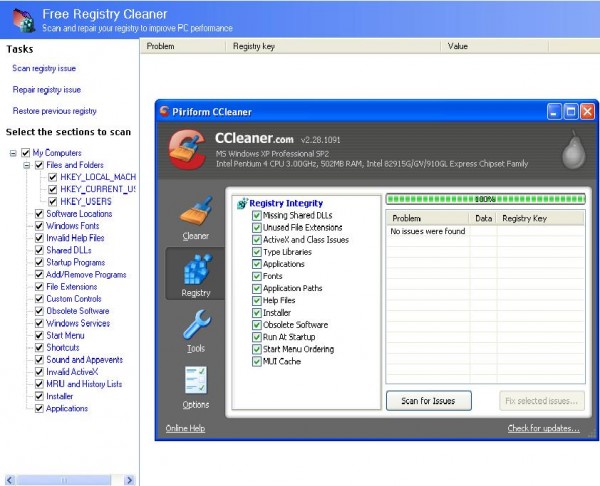The width and height of the screenshot is (600, 486).
Task: Open the Online Help link
Action: [x=185, y=428]
